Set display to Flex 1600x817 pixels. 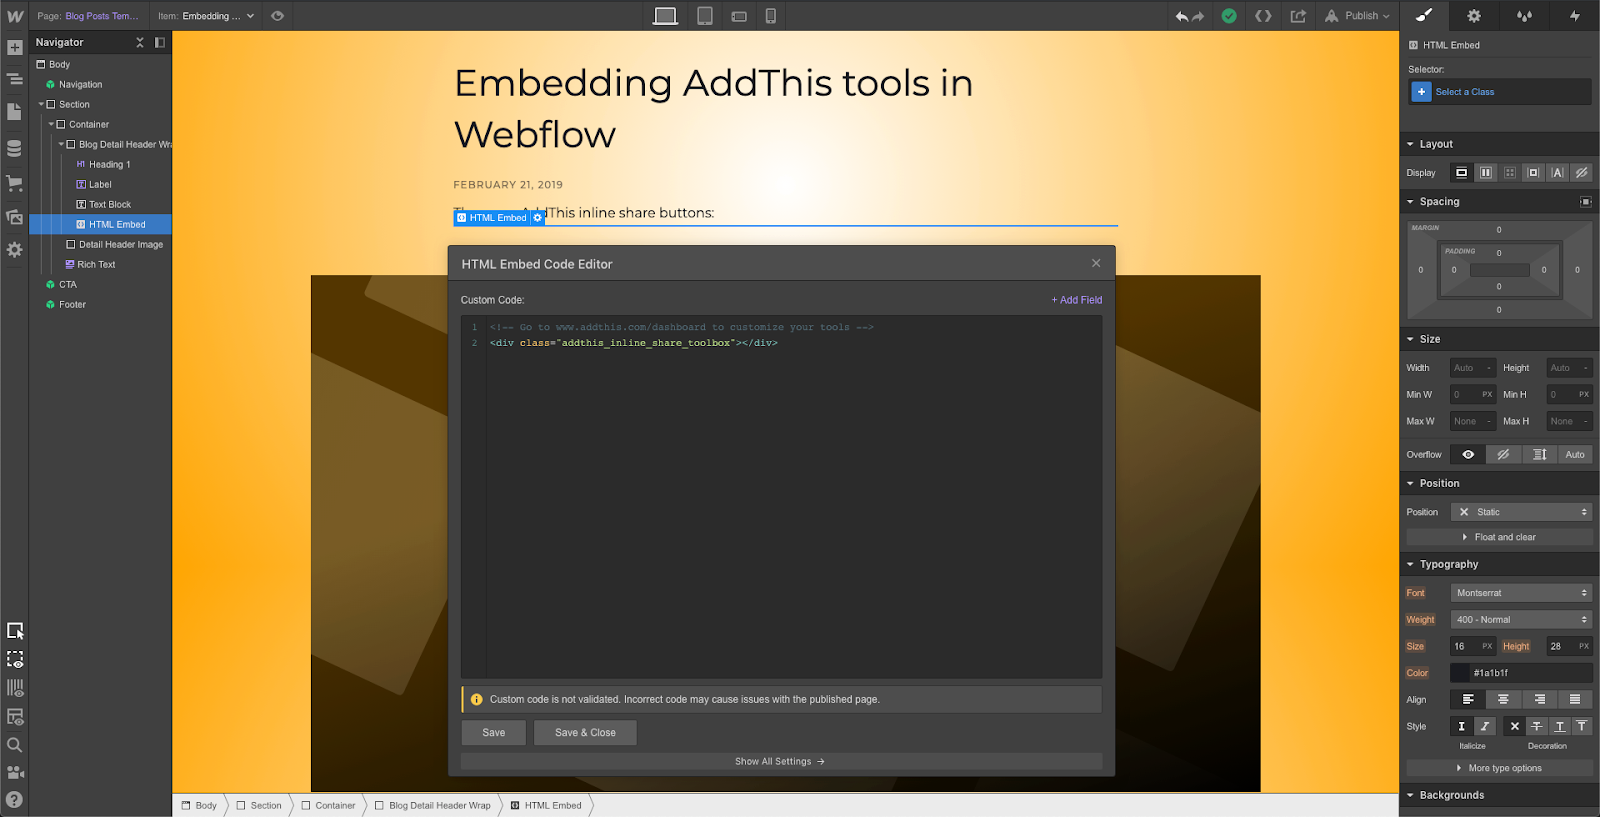(1486, 173)
